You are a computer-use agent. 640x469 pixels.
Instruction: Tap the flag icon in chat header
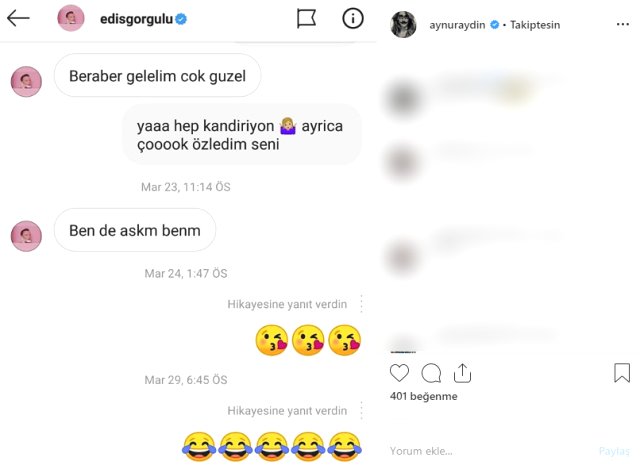(306, 19)
